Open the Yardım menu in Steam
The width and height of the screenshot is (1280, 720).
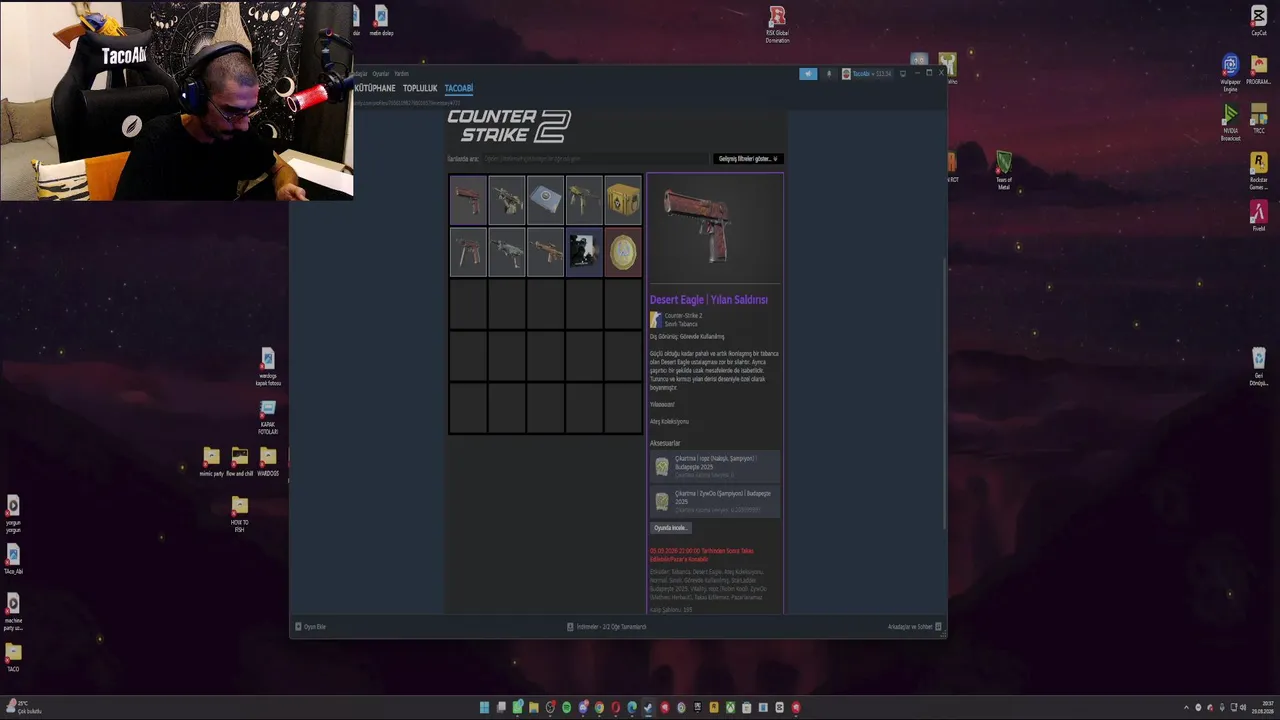click(x=401, y=74)
